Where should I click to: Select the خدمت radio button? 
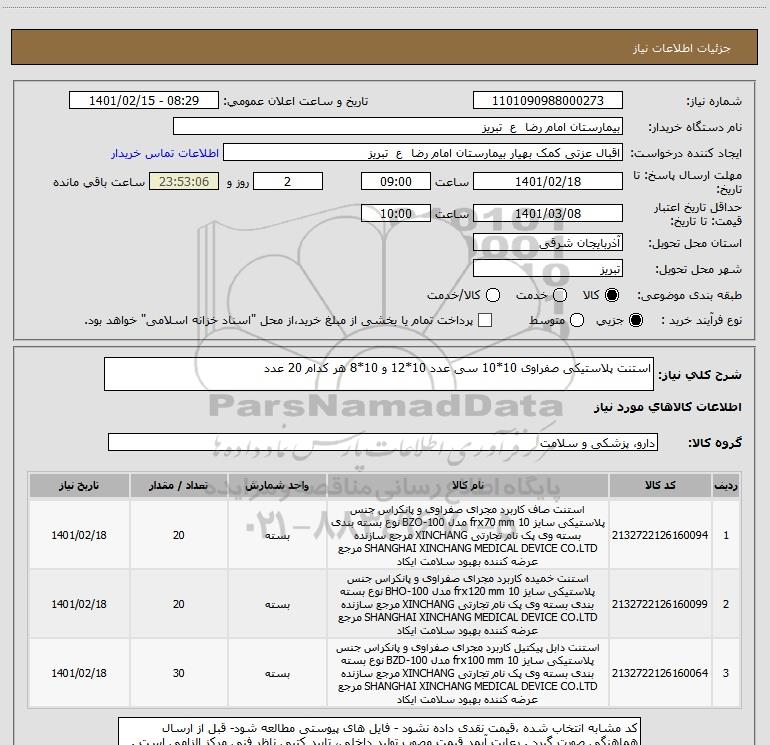click(x=560, y=295)
